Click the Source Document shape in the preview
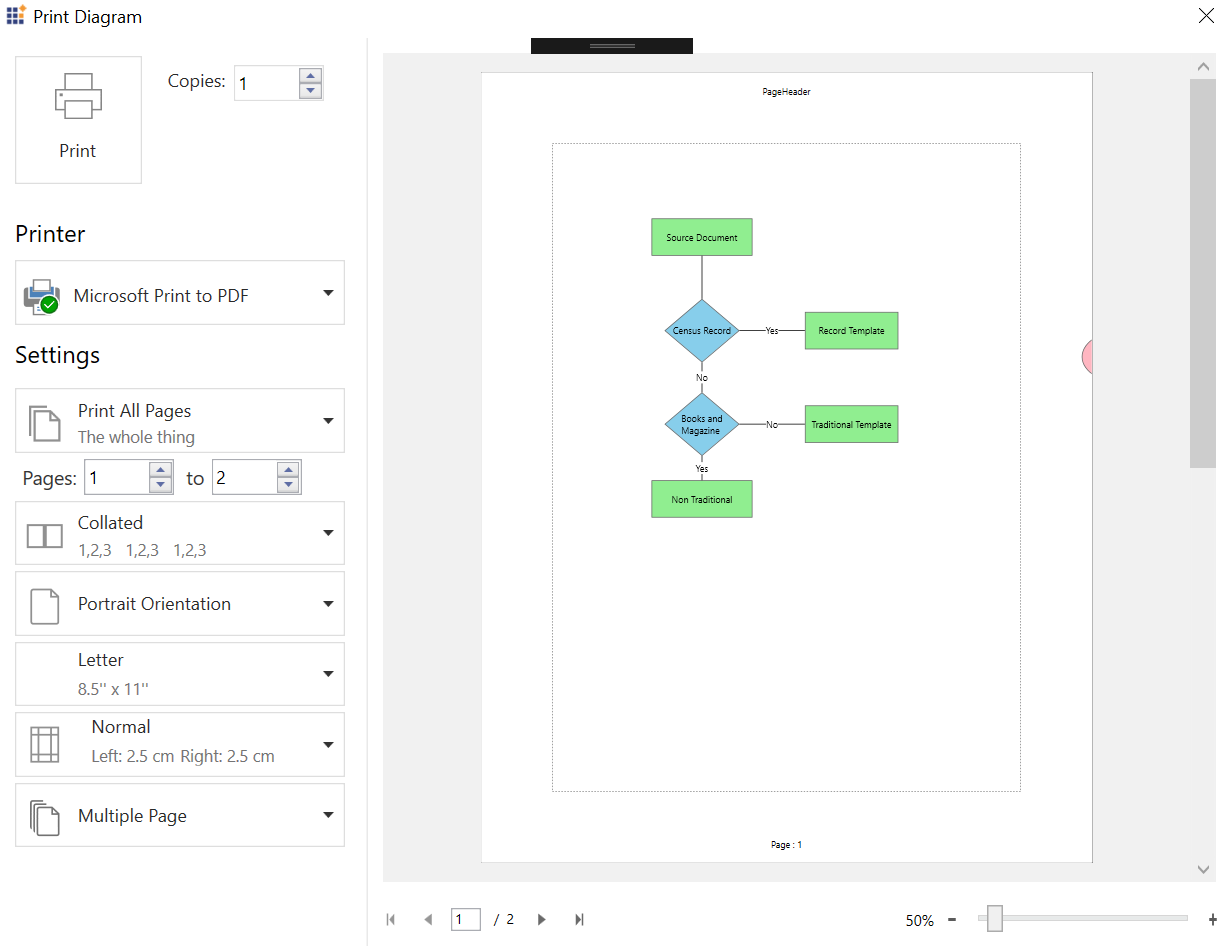This screenshot has width=1227, height=946. coord(702,237)
